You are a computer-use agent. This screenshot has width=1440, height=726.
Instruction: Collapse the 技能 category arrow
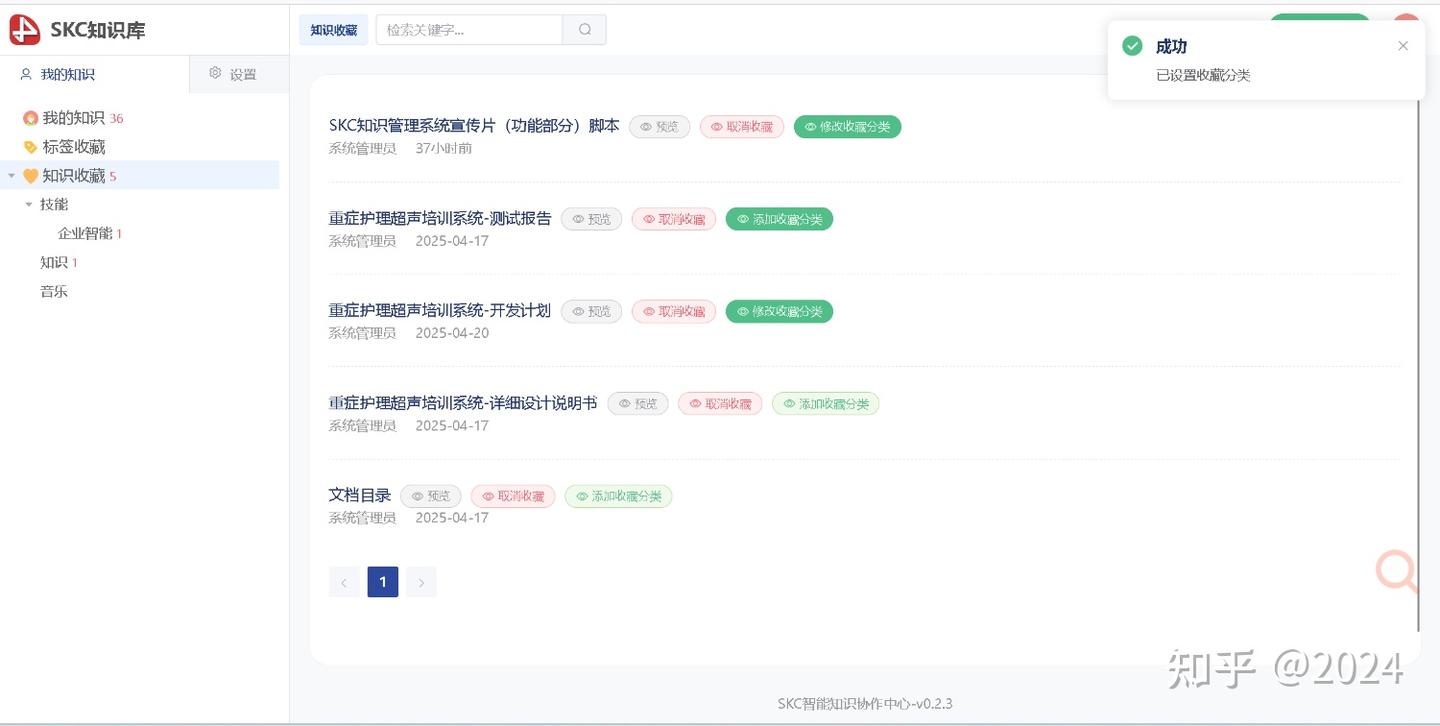click(x=29, y=205)
